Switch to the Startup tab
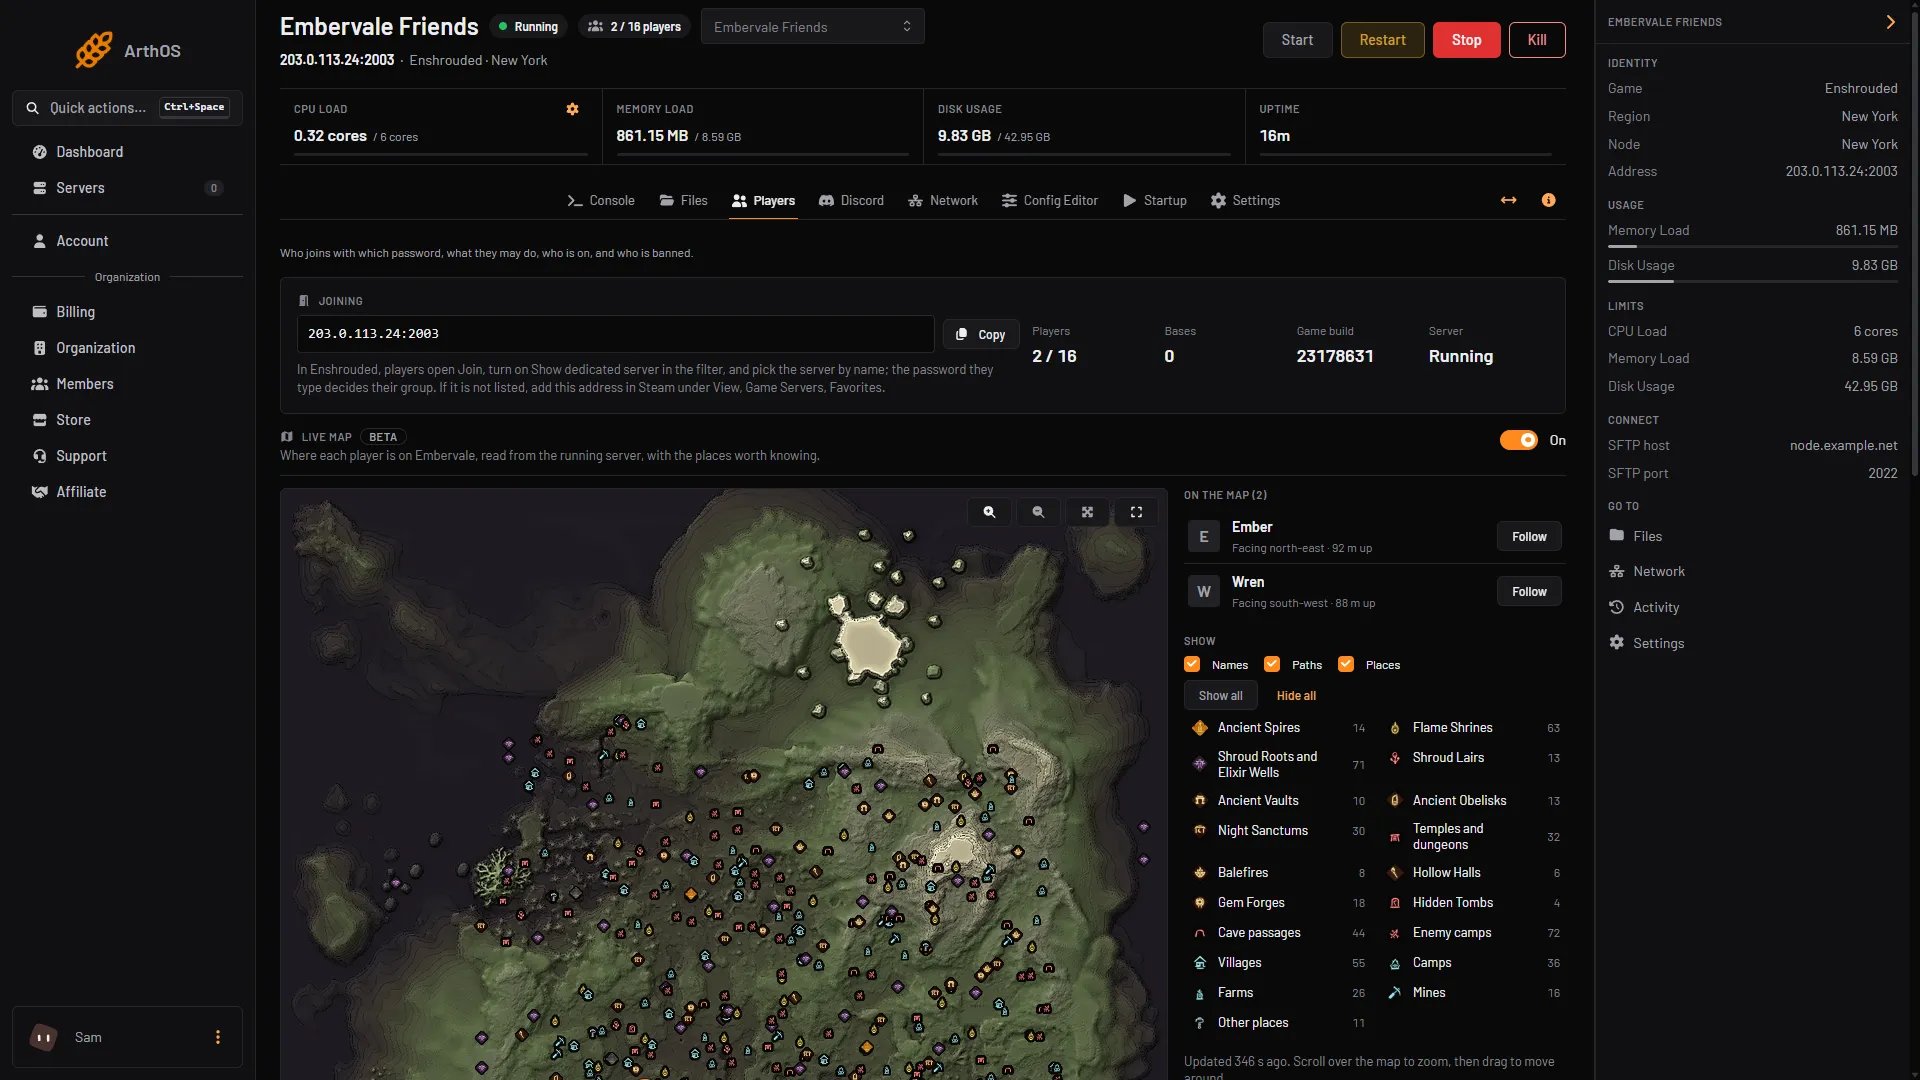The width and height of the screenshot is (1920, 1080). pyautogui.click(x=1155, y=201)
